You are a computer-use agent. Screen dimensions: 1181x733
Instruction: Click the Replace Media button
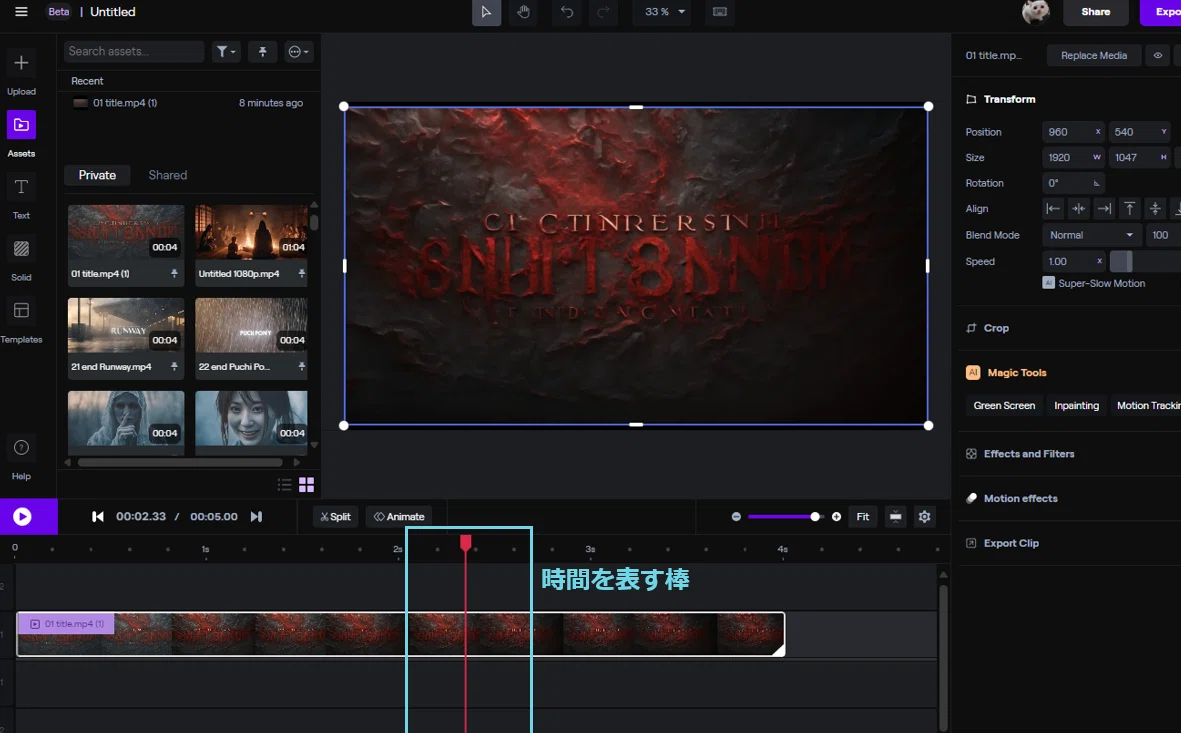pos(1094,55)
